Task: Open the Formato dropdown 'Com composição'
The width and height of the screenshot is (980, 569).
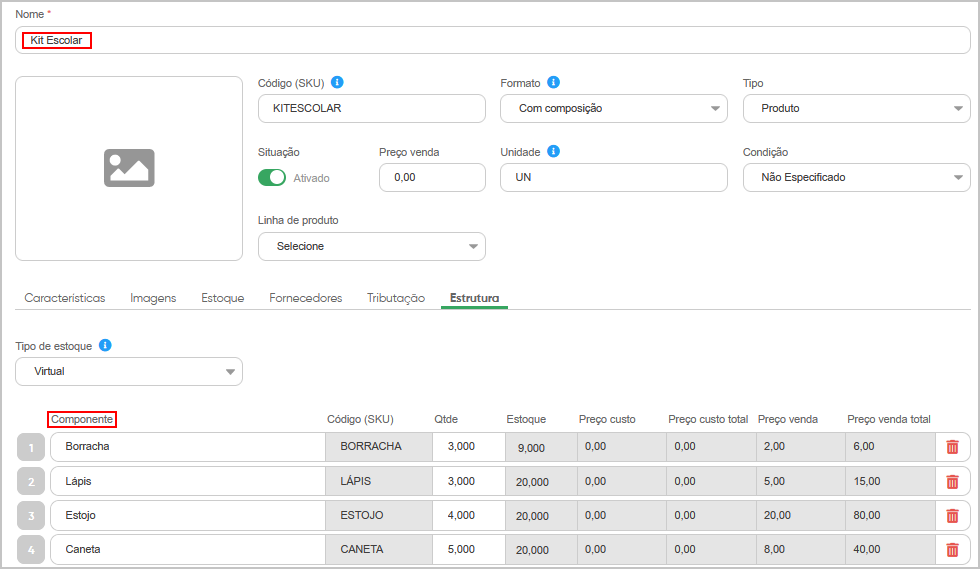Action: pyautogui.click(x=614, y=108)
